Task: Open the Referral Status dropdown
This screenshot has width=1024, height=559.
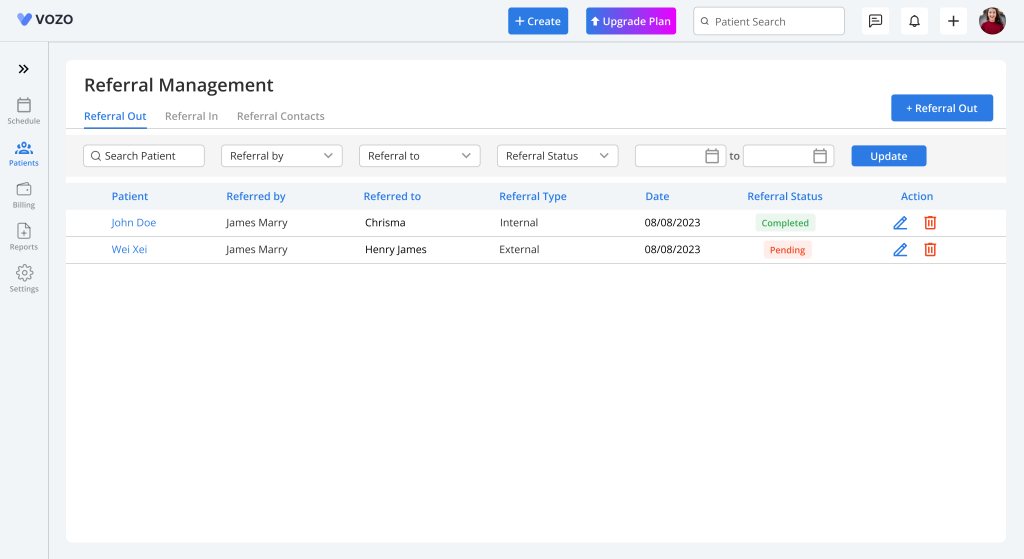Action: (x=557, y=156)
